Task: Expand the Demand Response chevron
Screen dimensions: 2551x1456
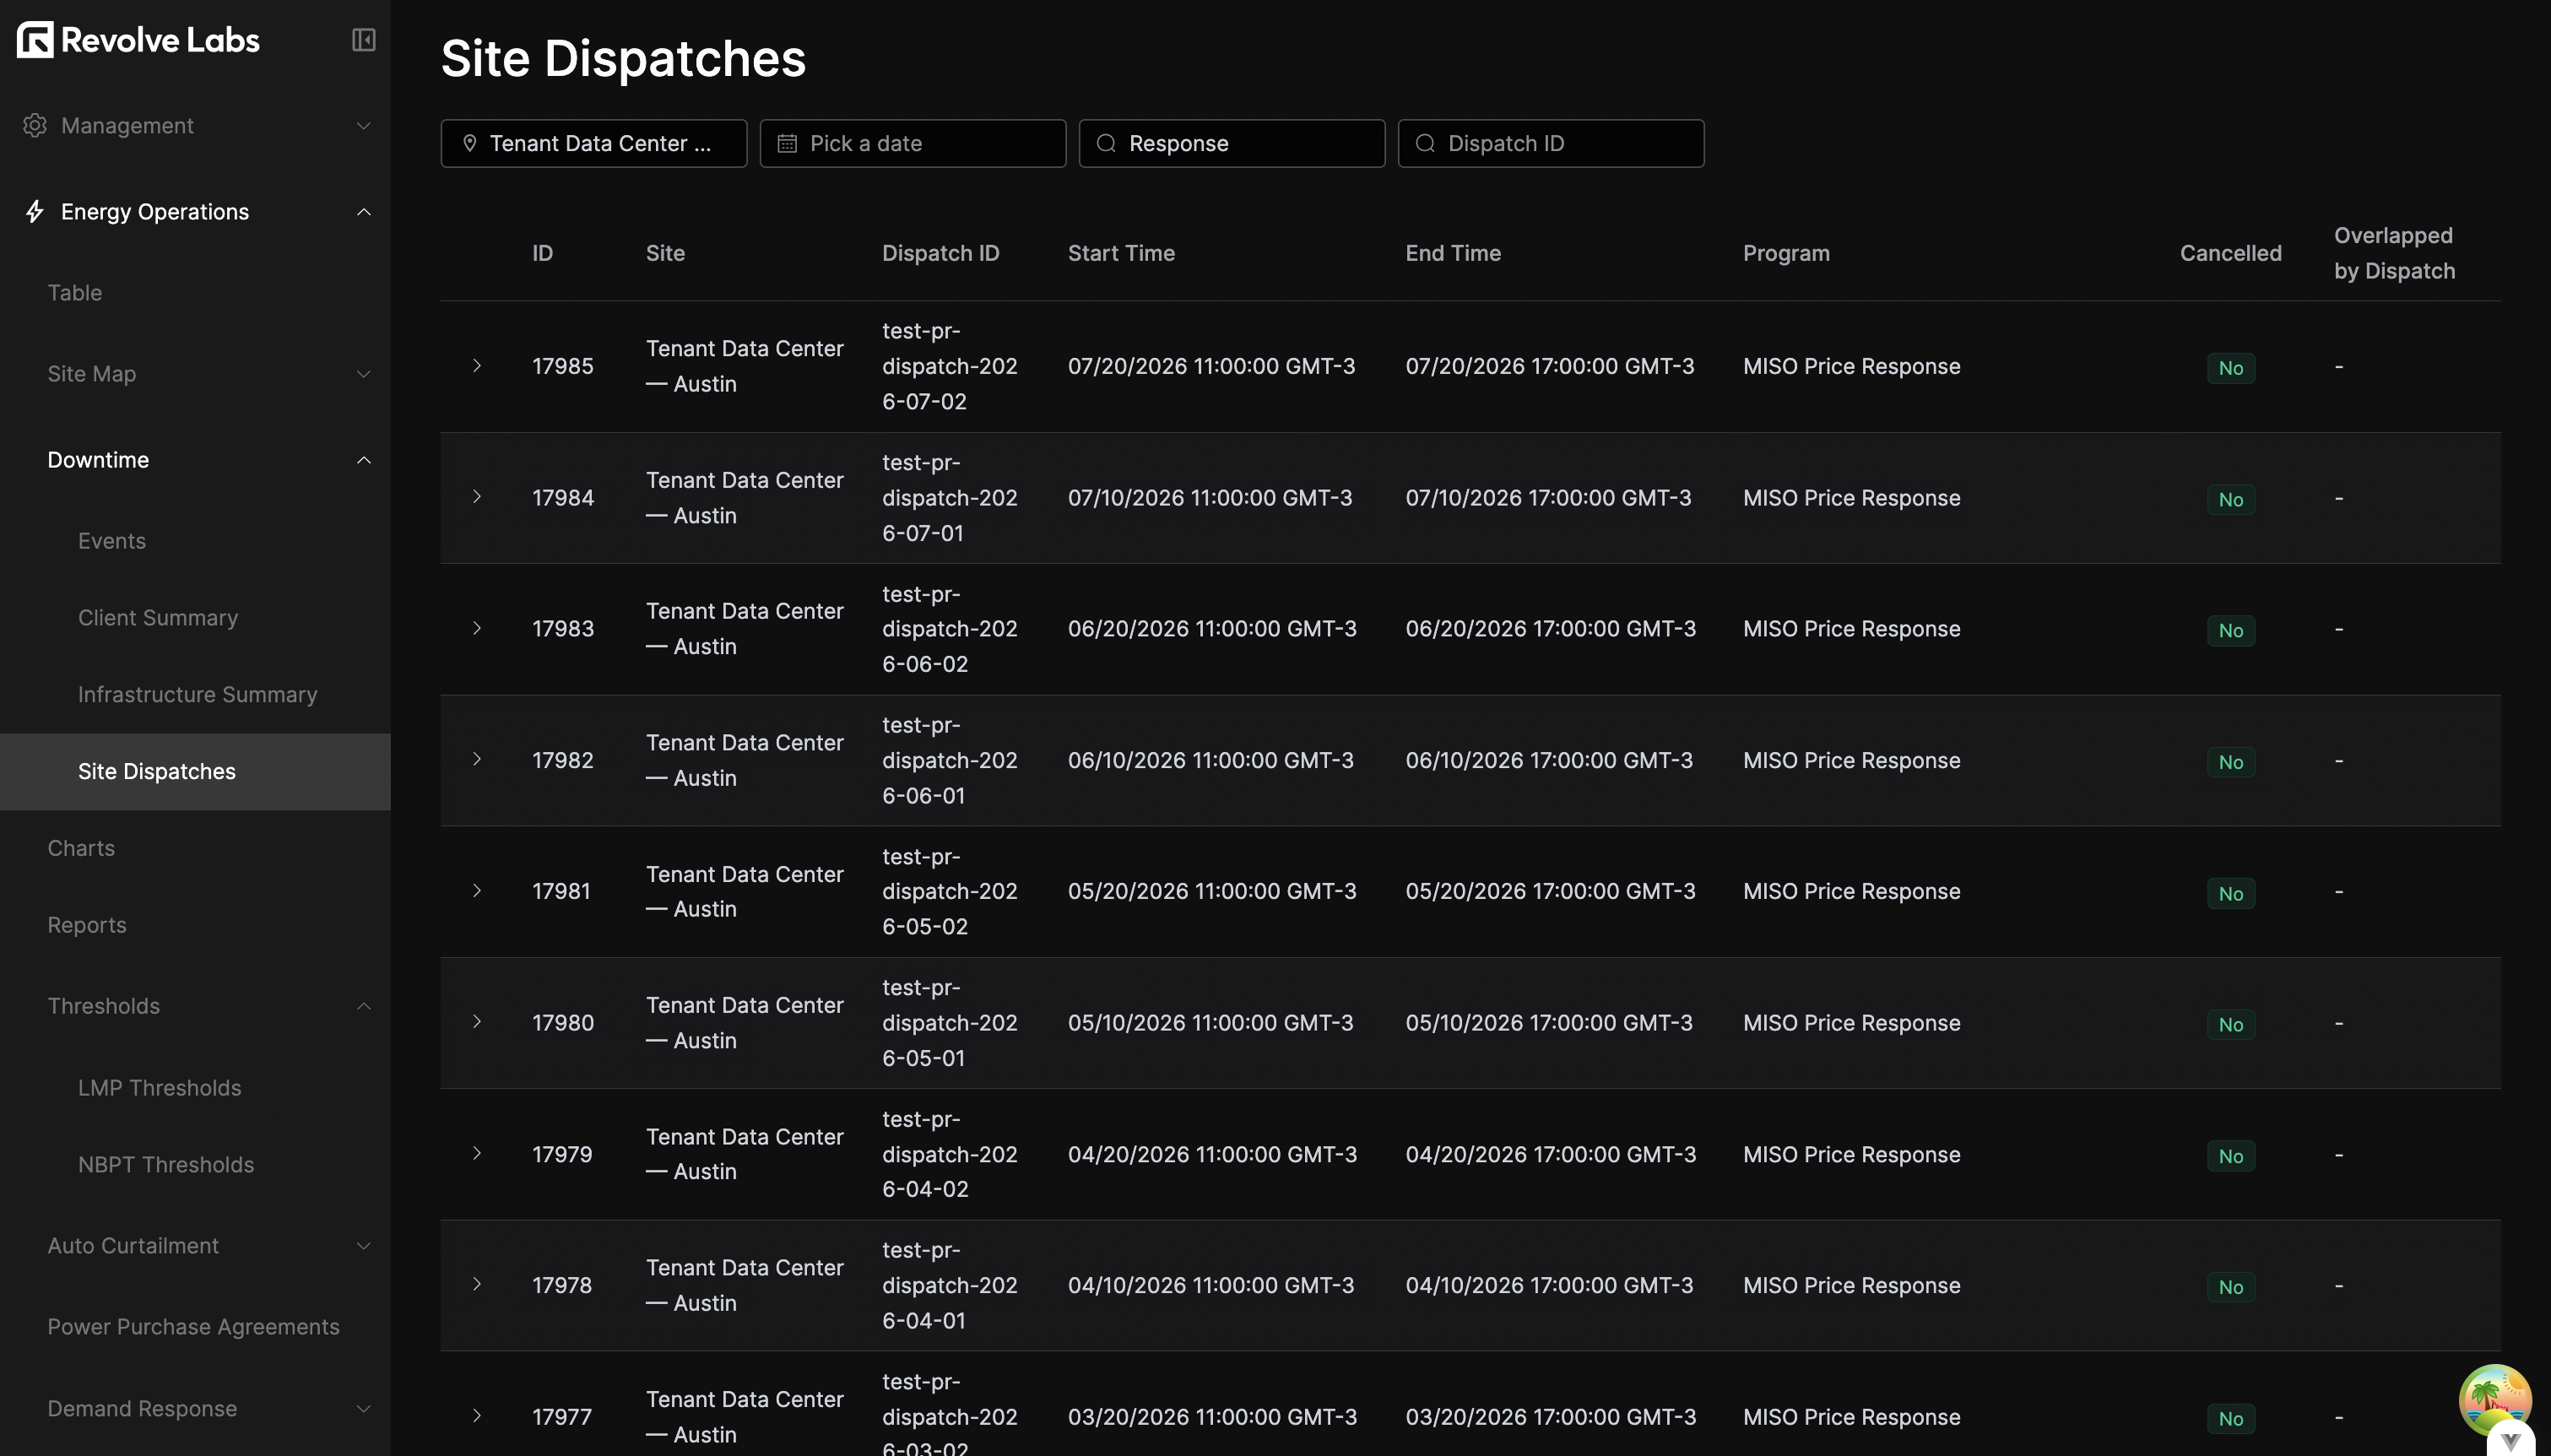Action: pyautogui.click(x=364, y=1409)
